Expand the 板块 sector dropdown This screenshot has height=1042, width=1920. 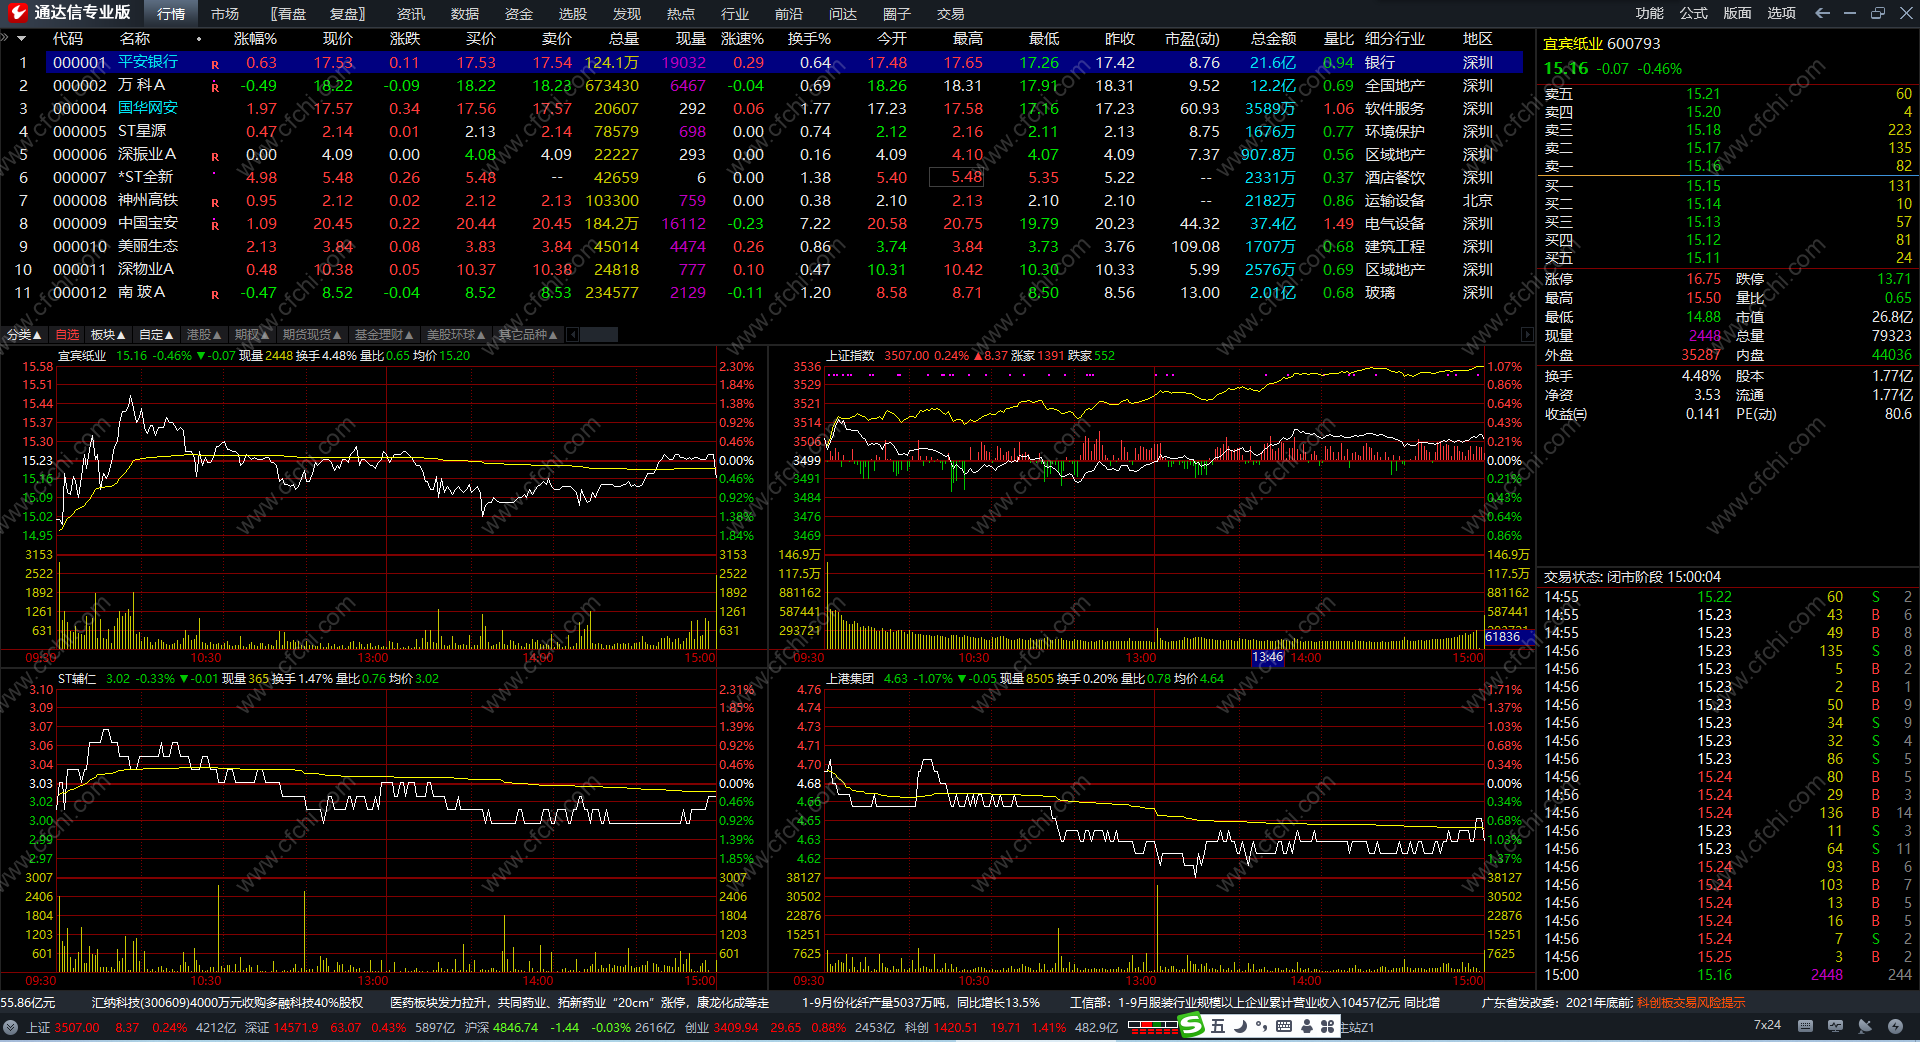108,334
